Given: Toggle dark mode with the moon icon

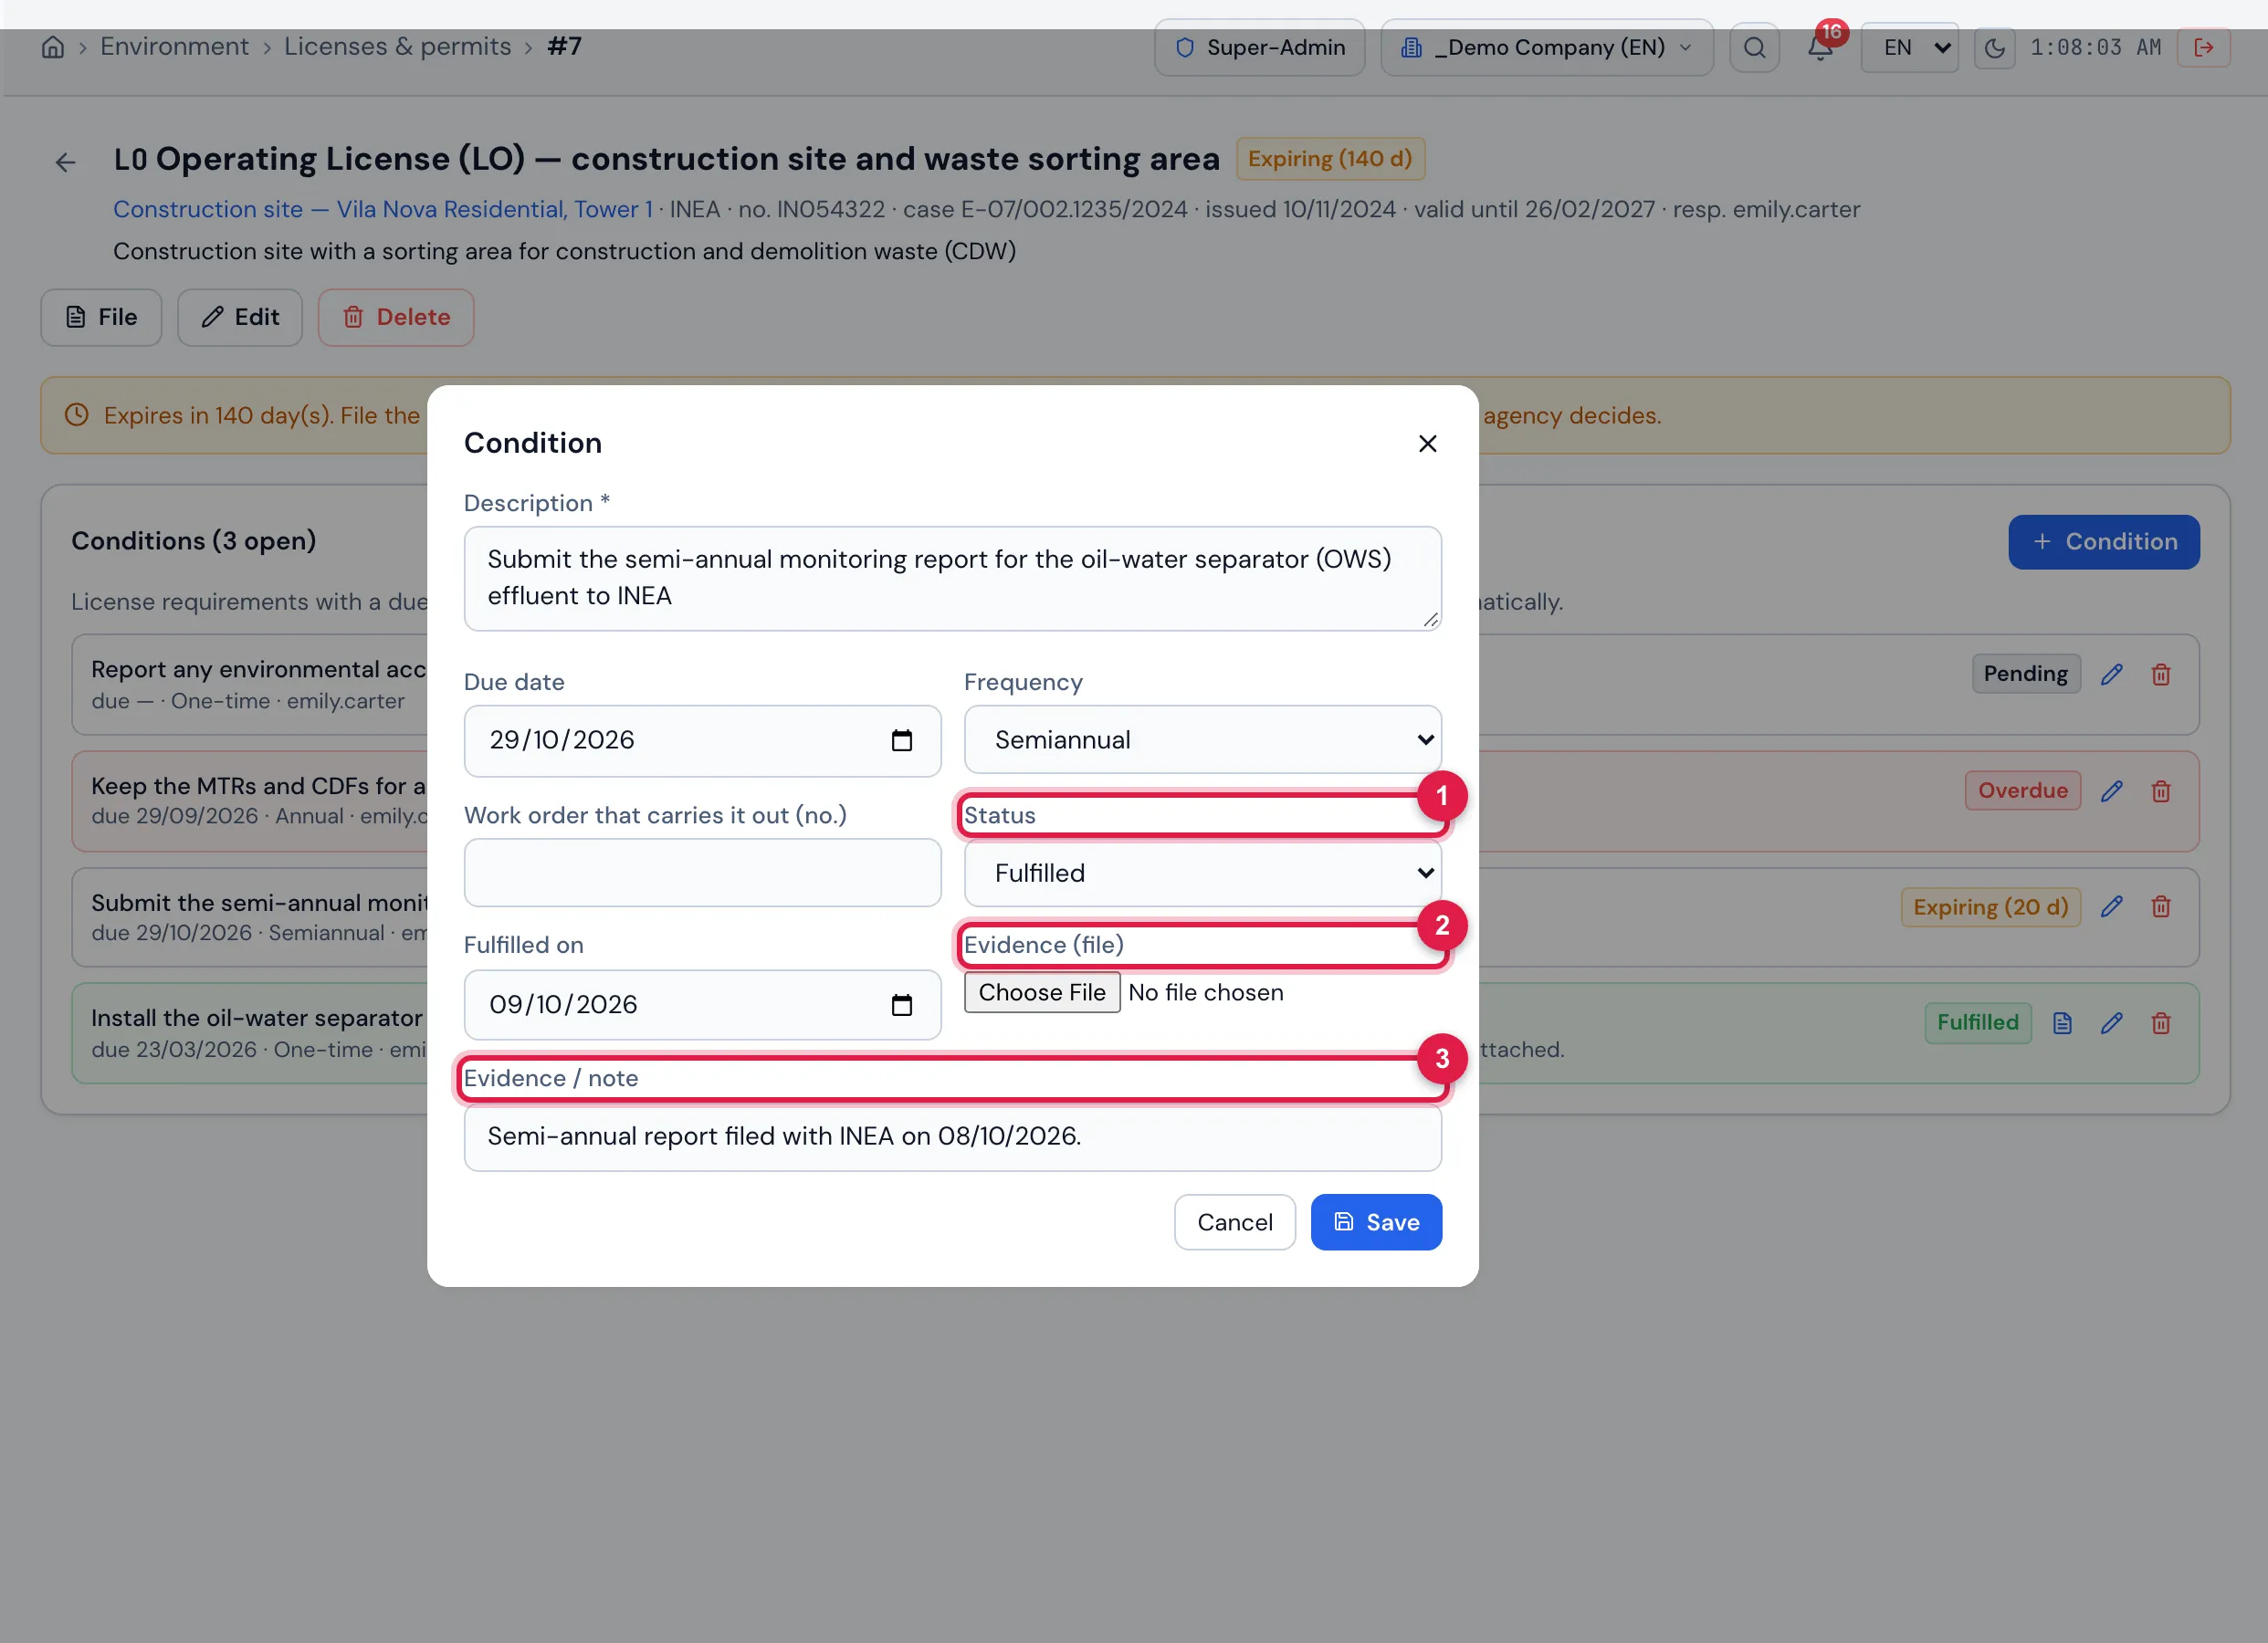Looking at the screenshot, I should point(1994,47).
